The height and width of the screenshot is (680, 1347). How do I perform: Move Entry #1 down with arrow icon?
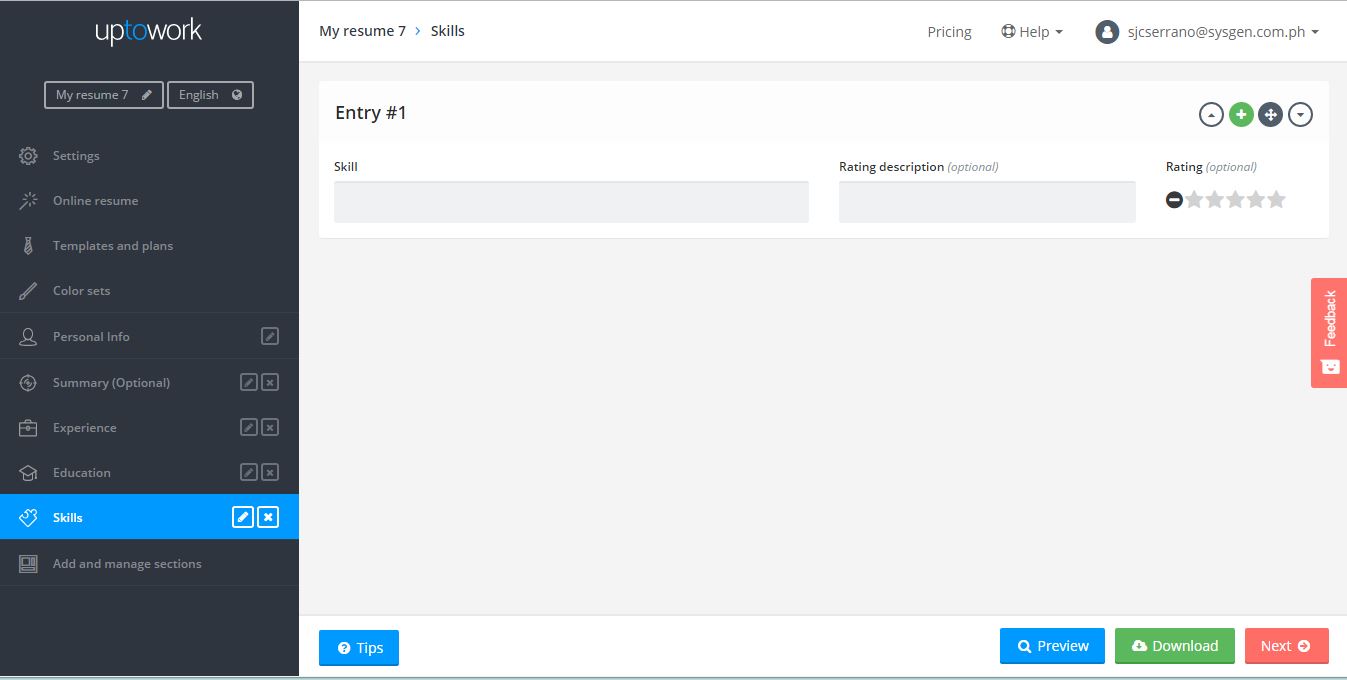[x=1300, y=115]
